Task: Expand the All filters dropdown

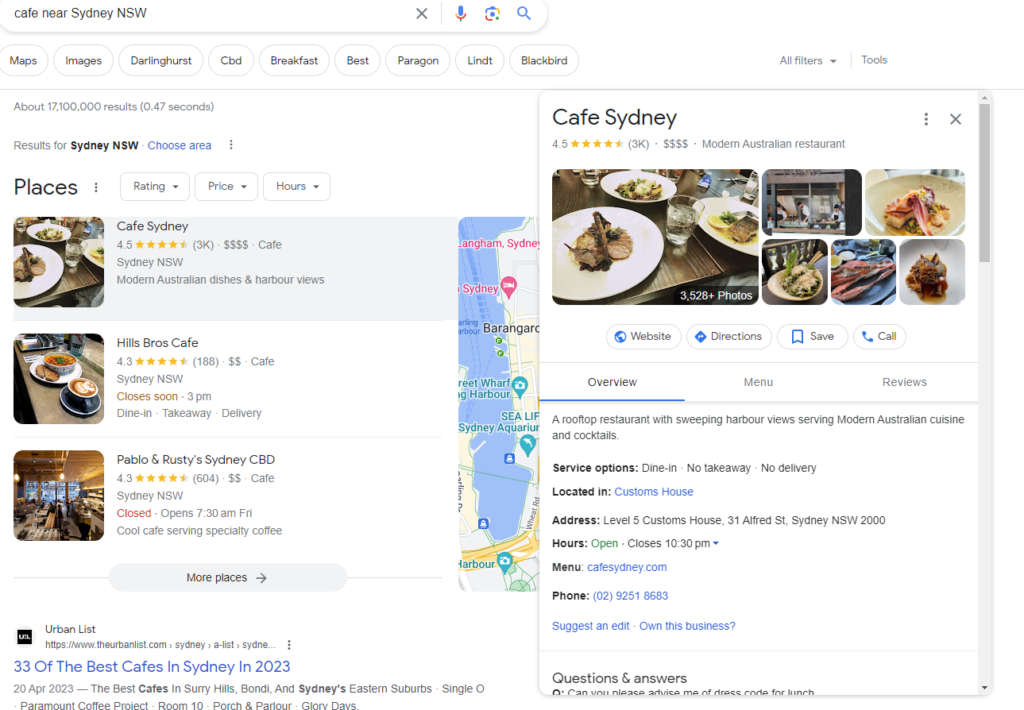Action: click(808, 60)
